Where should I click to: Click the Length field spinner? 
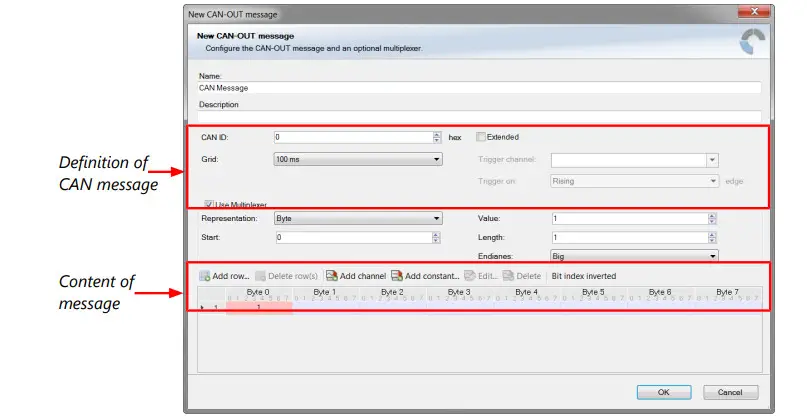pyautogui.click(x=712, y=237)
